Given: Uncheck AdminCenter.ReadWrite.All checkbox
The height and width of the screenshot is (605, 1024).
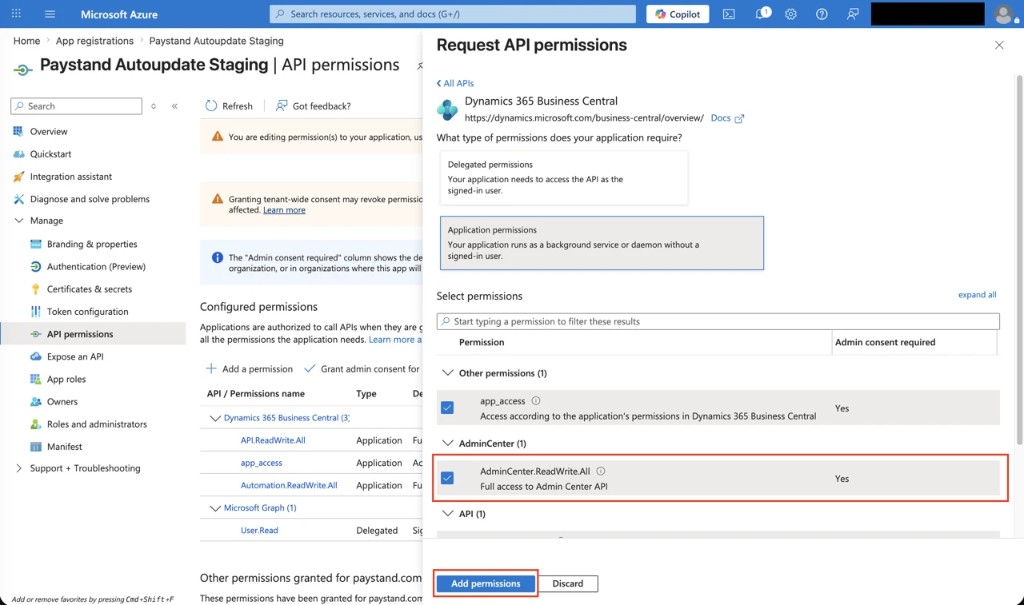Looking at the screenshot, I should coord(447,478).
